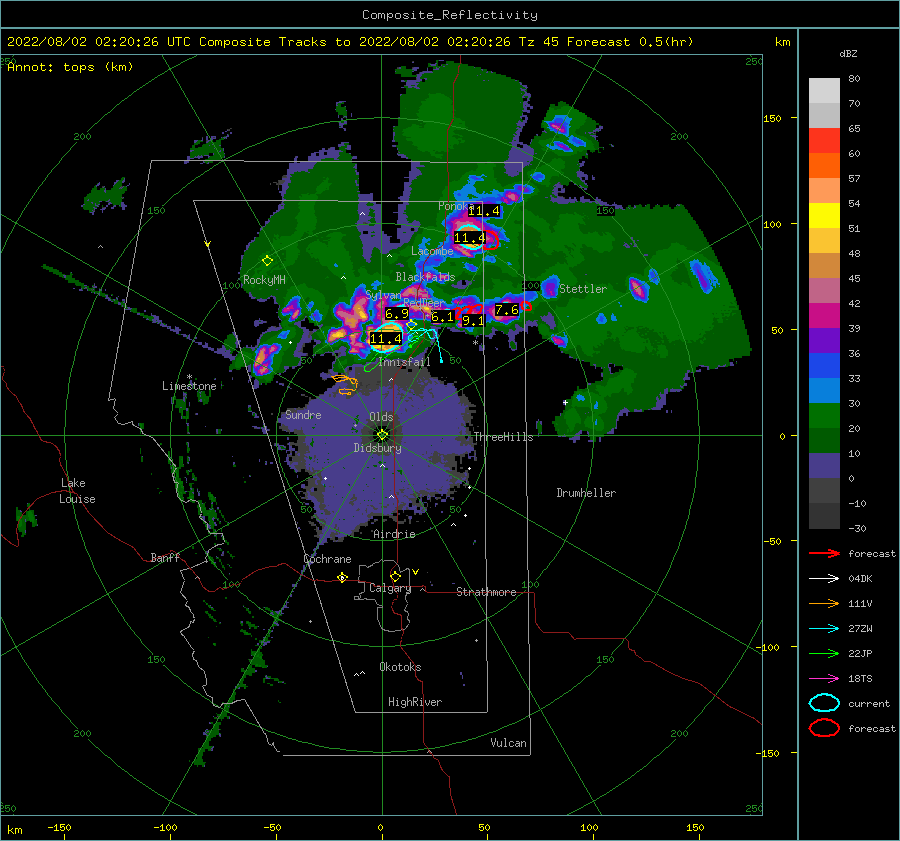The height and width of the screenshot is (841, 900).
Task: Click the yellow diamond marker beside the 6.9 label
Action: tap(412, 325)
